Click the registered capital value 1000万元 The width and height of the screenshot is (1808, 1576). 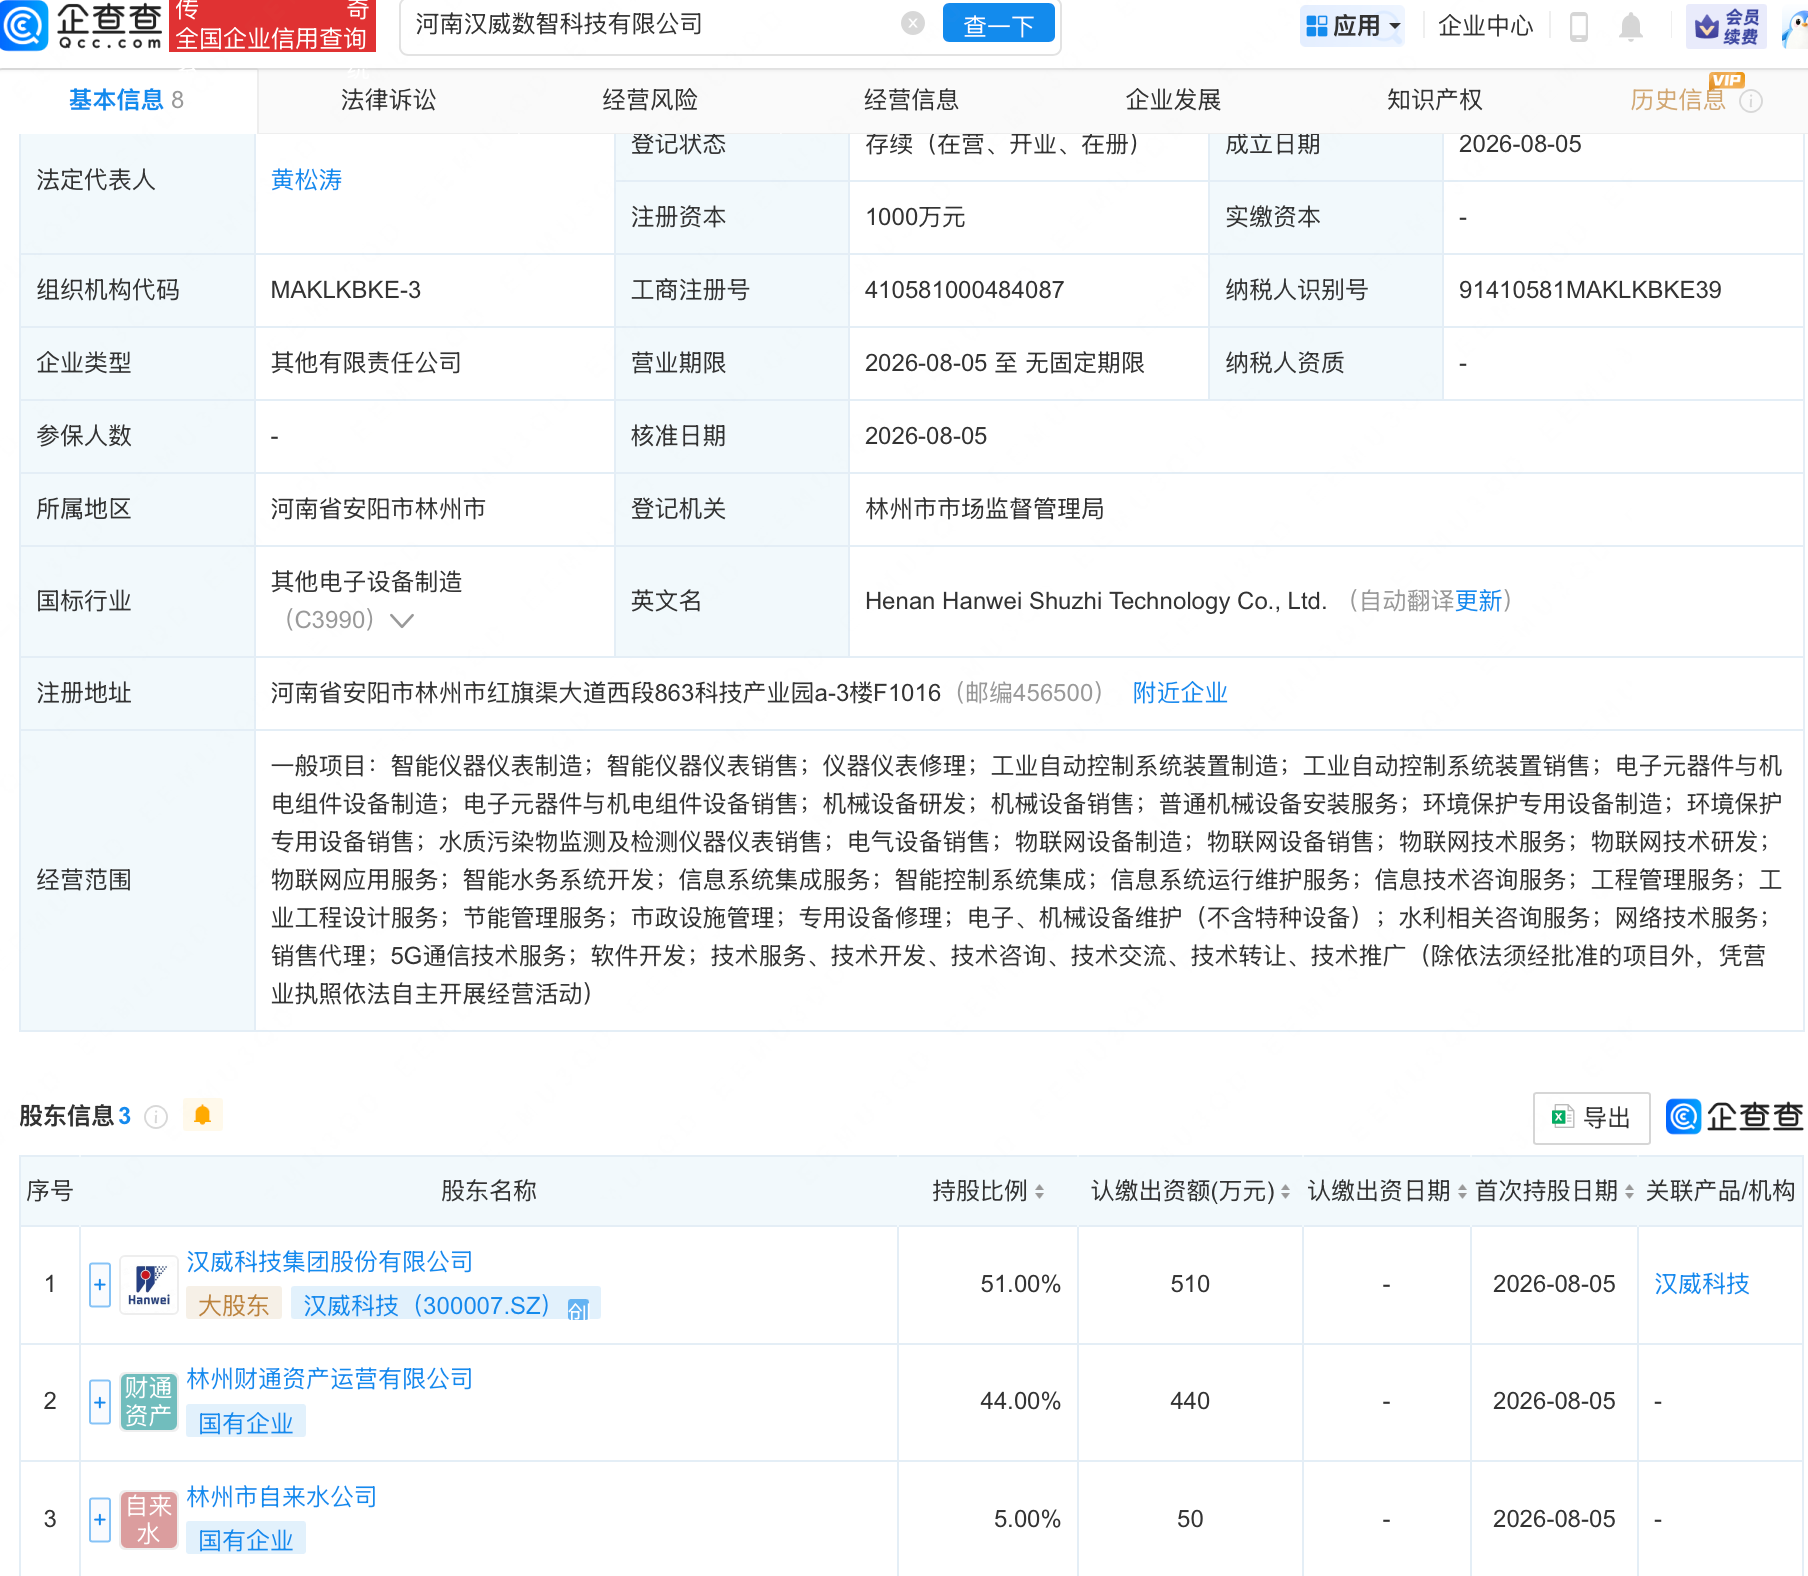pos(915,217)
